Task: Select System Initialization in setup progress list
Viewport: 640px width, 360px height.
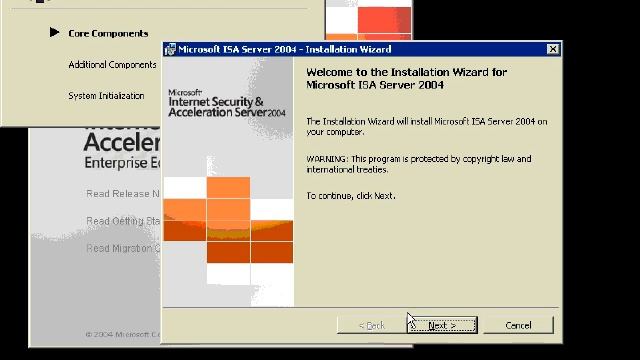Action: click(x=106, y=96)
